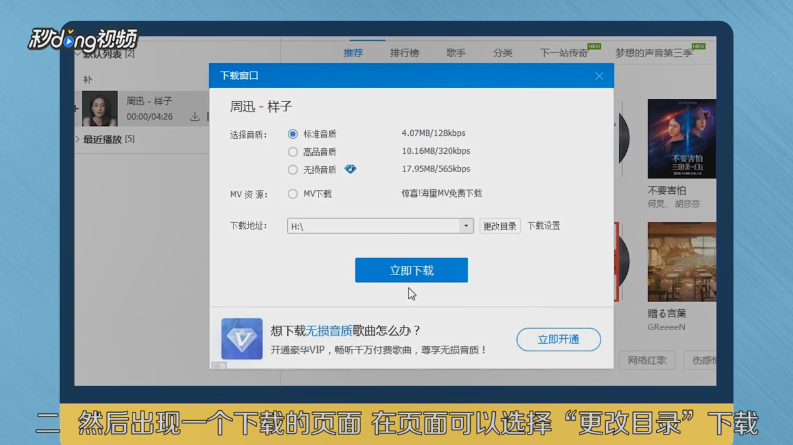Choose the 无损音质 lossless option

(x=293, y=170)
